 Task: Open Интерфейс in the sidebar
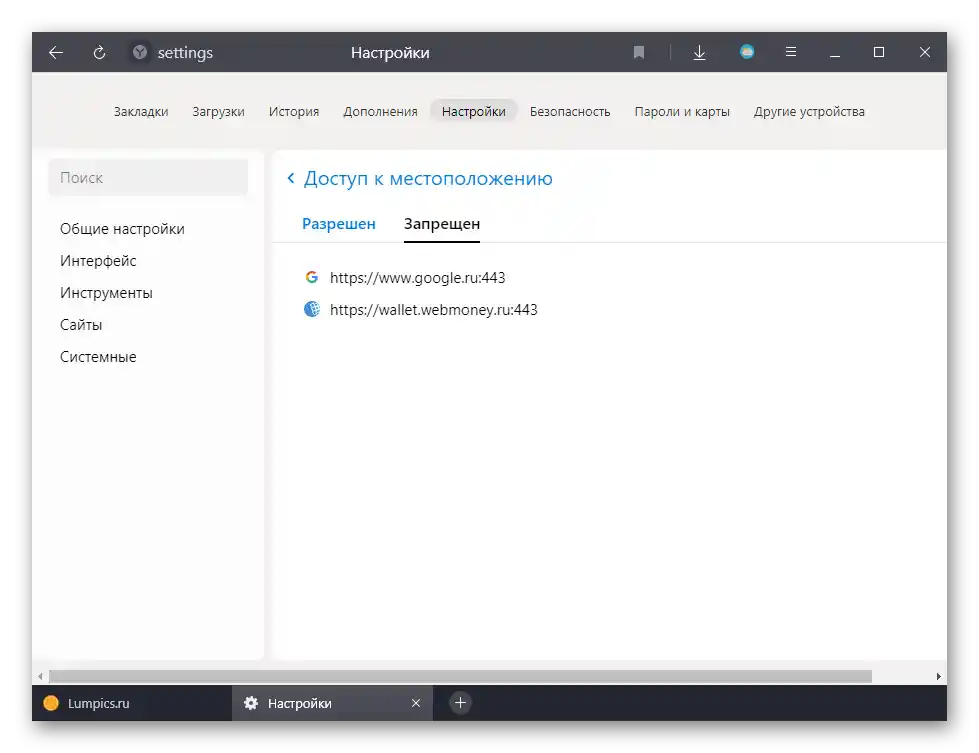pos(98,260)
